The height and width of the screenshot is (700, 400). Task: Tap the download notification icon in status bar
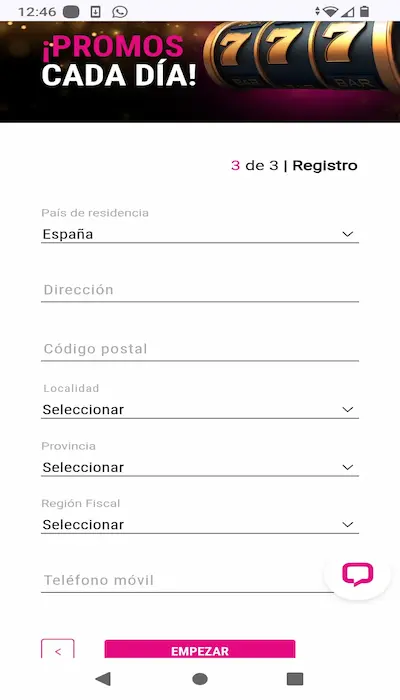tap(95, 12)
